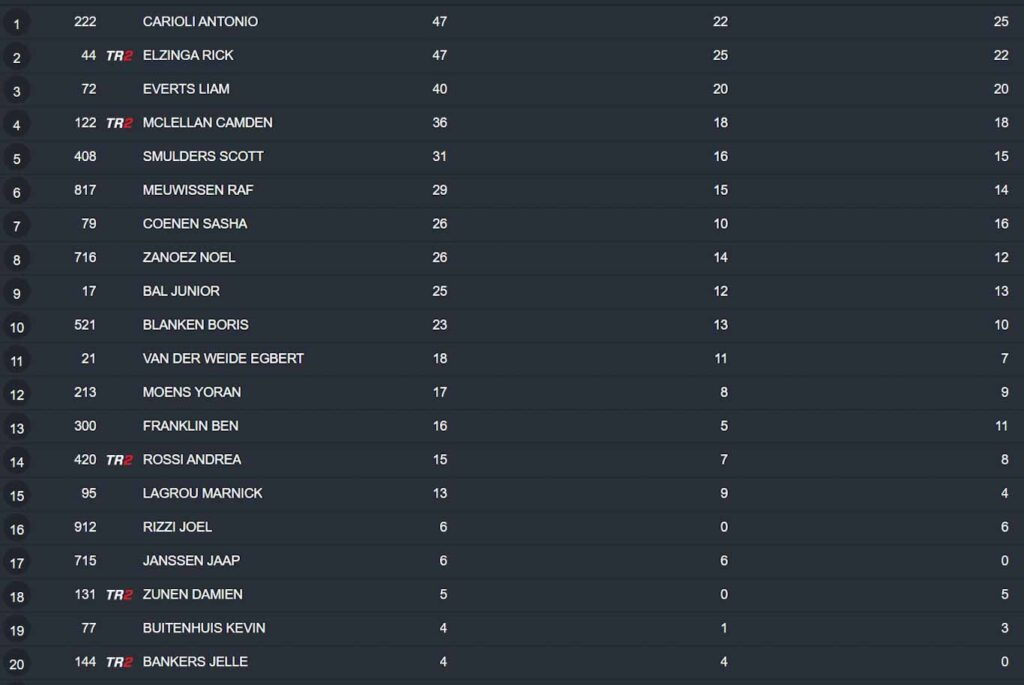Click the TR2 badge beside McLellan Camden
The width and height of the screenshot is (1024, 685).
pos(119,123)
